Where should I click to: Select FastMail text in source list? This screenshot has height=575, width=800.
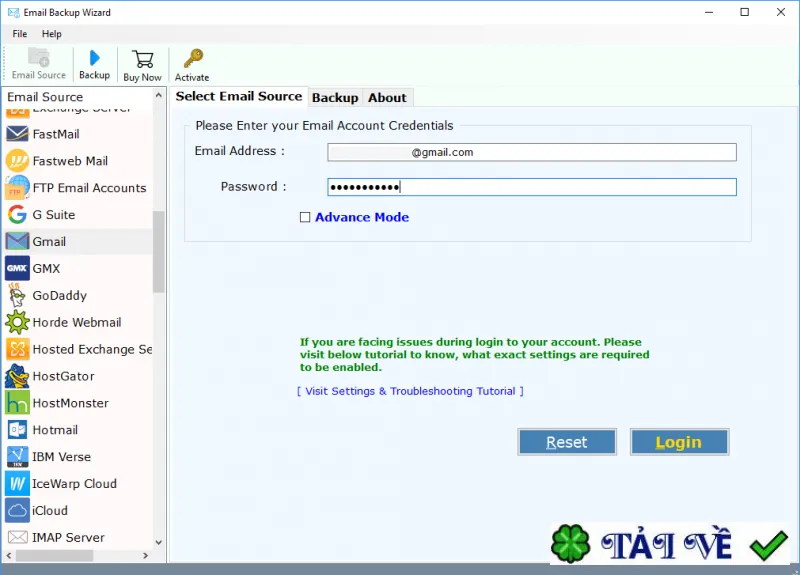(56, 134)
